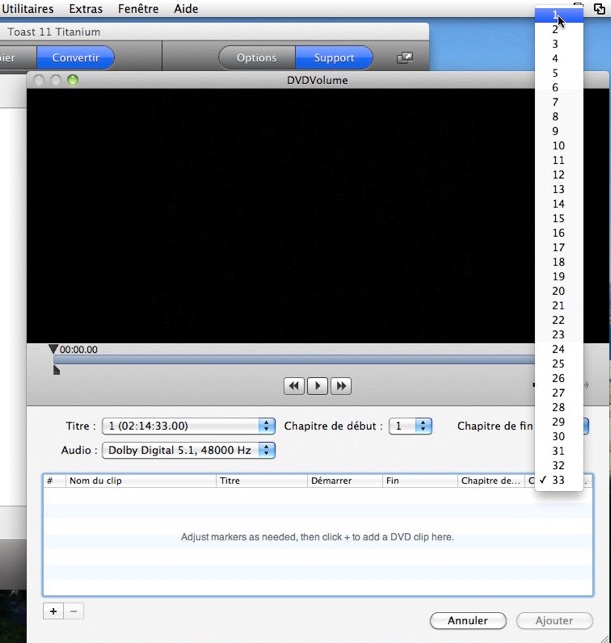Select chapter 20 in the popup list
611x643 pixels.
tap(559, 291)
